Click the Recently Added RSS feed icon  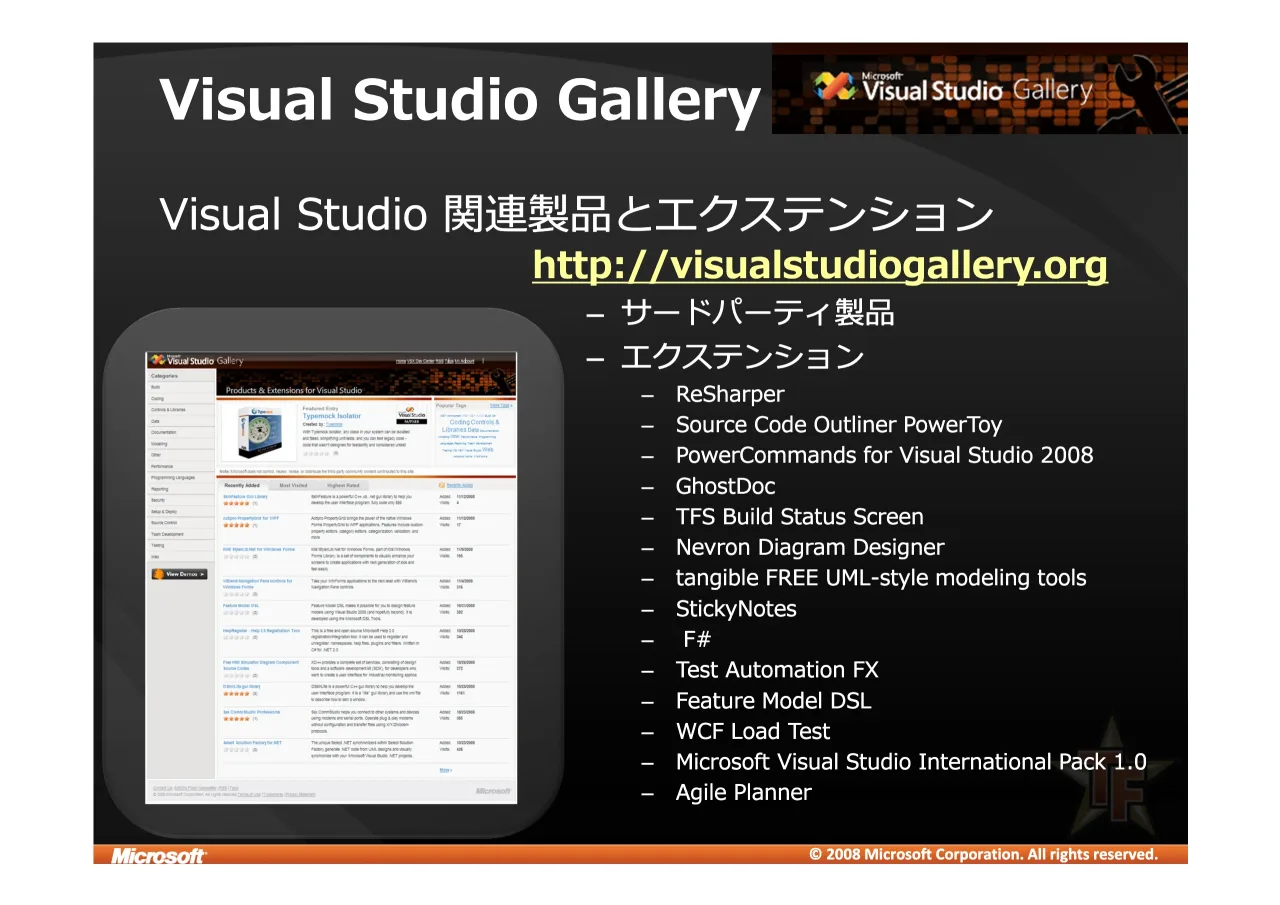click(x=442, y=485)
